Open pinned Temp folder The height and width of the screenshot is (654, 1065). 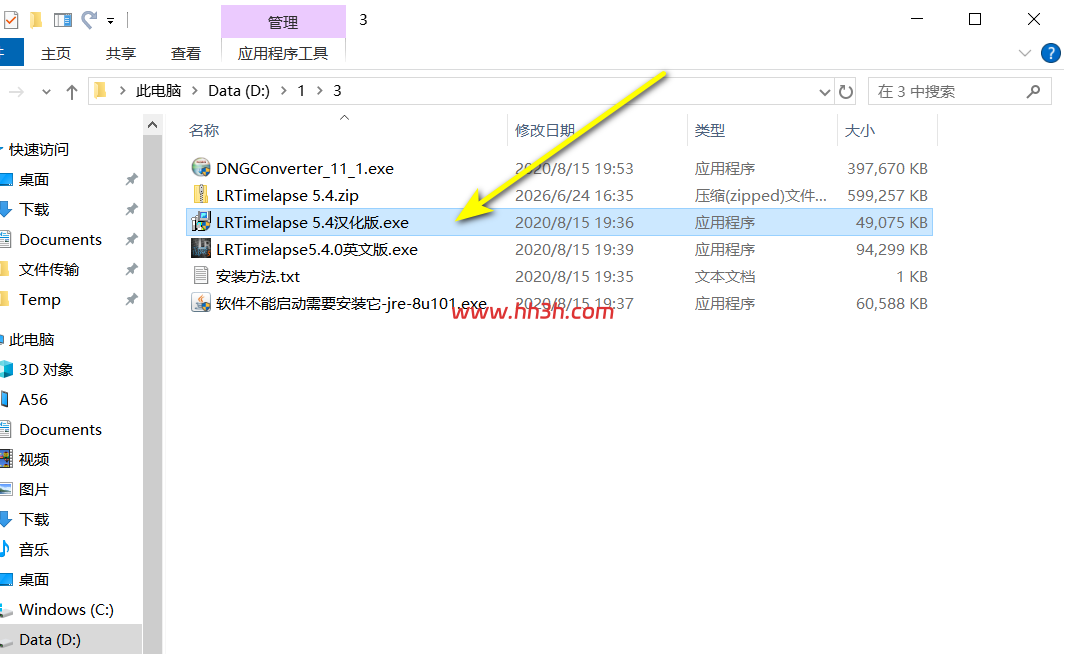point(39,299)
